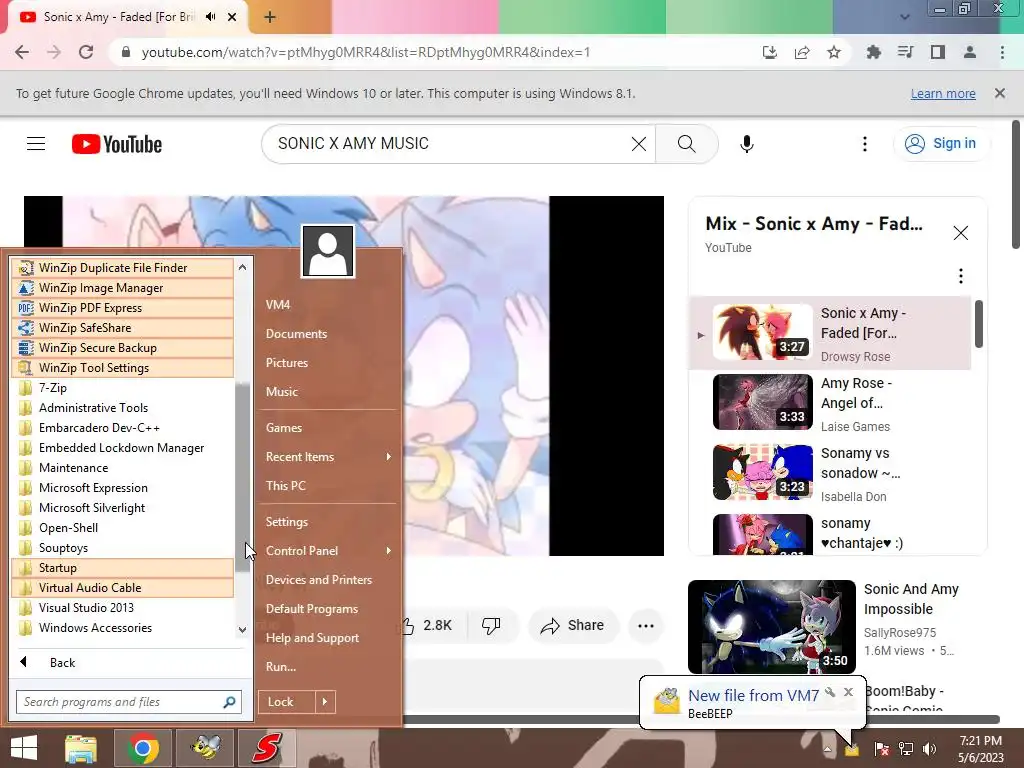This screenshot has height=768, width=1024.
Task: Open Chrome three-dot menu
Action: point(1002,52)
